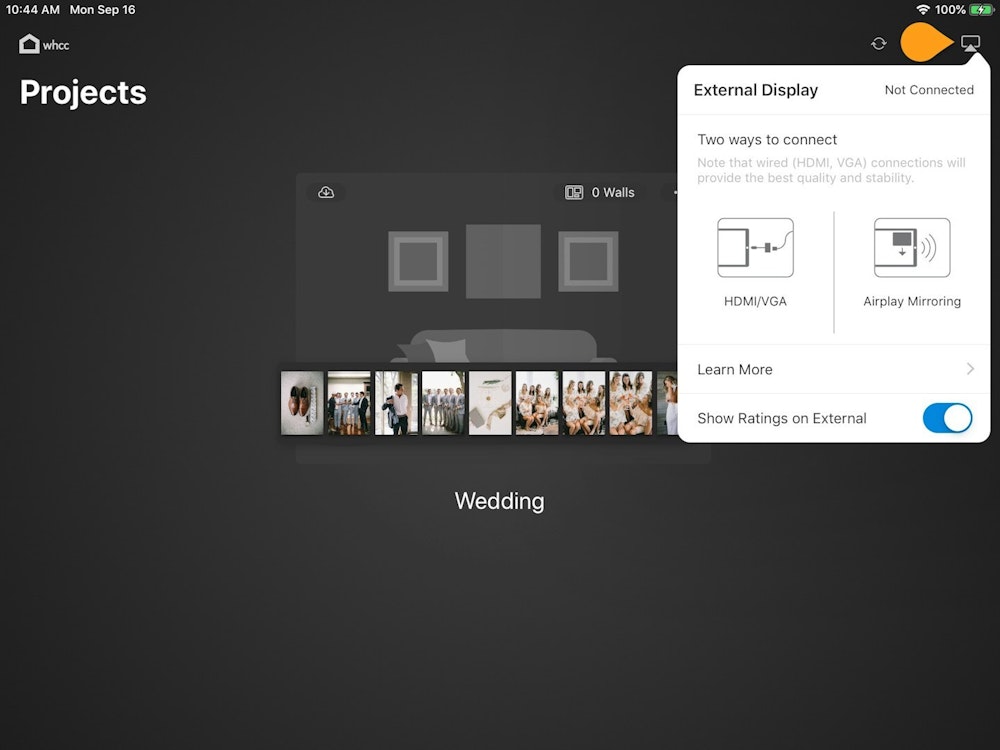This screenshot has height=750, width=1000.
Task: Select the man holding jacket thumbnail
Action: tap(396, 403)
